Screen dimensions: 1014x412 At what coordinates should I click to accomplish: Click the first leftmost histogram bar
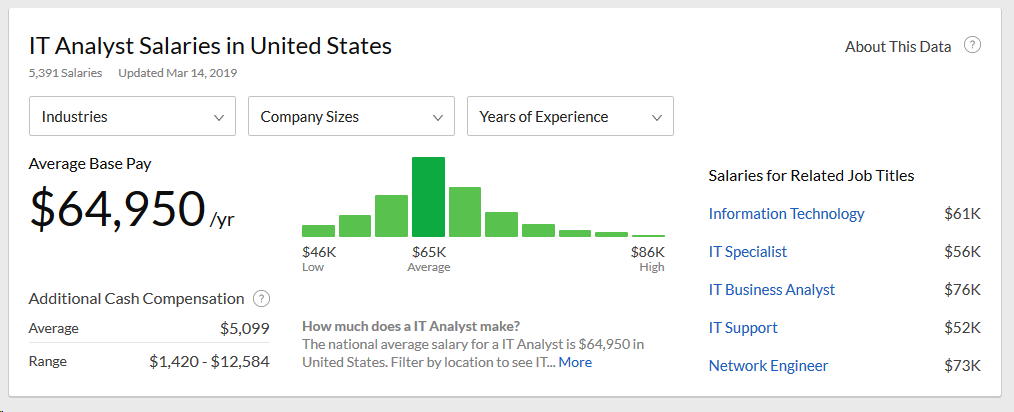point(318,230)
